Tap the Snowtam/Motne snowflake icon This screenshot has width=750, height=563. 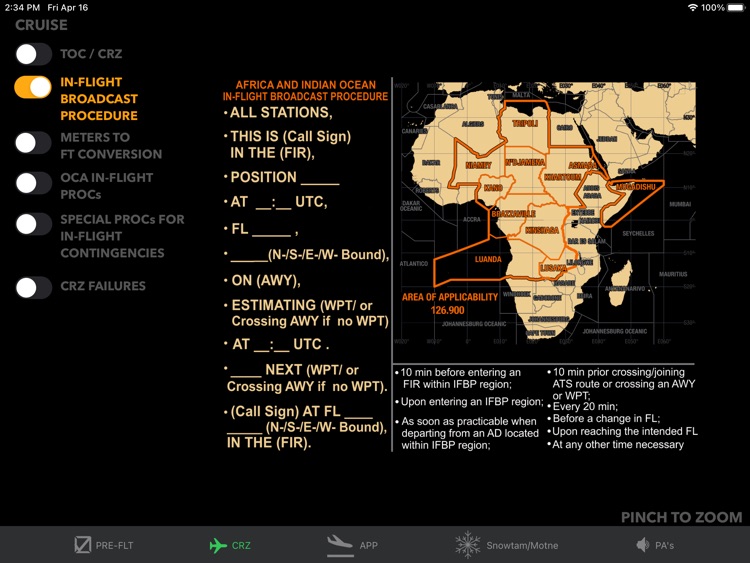(467, 545)
